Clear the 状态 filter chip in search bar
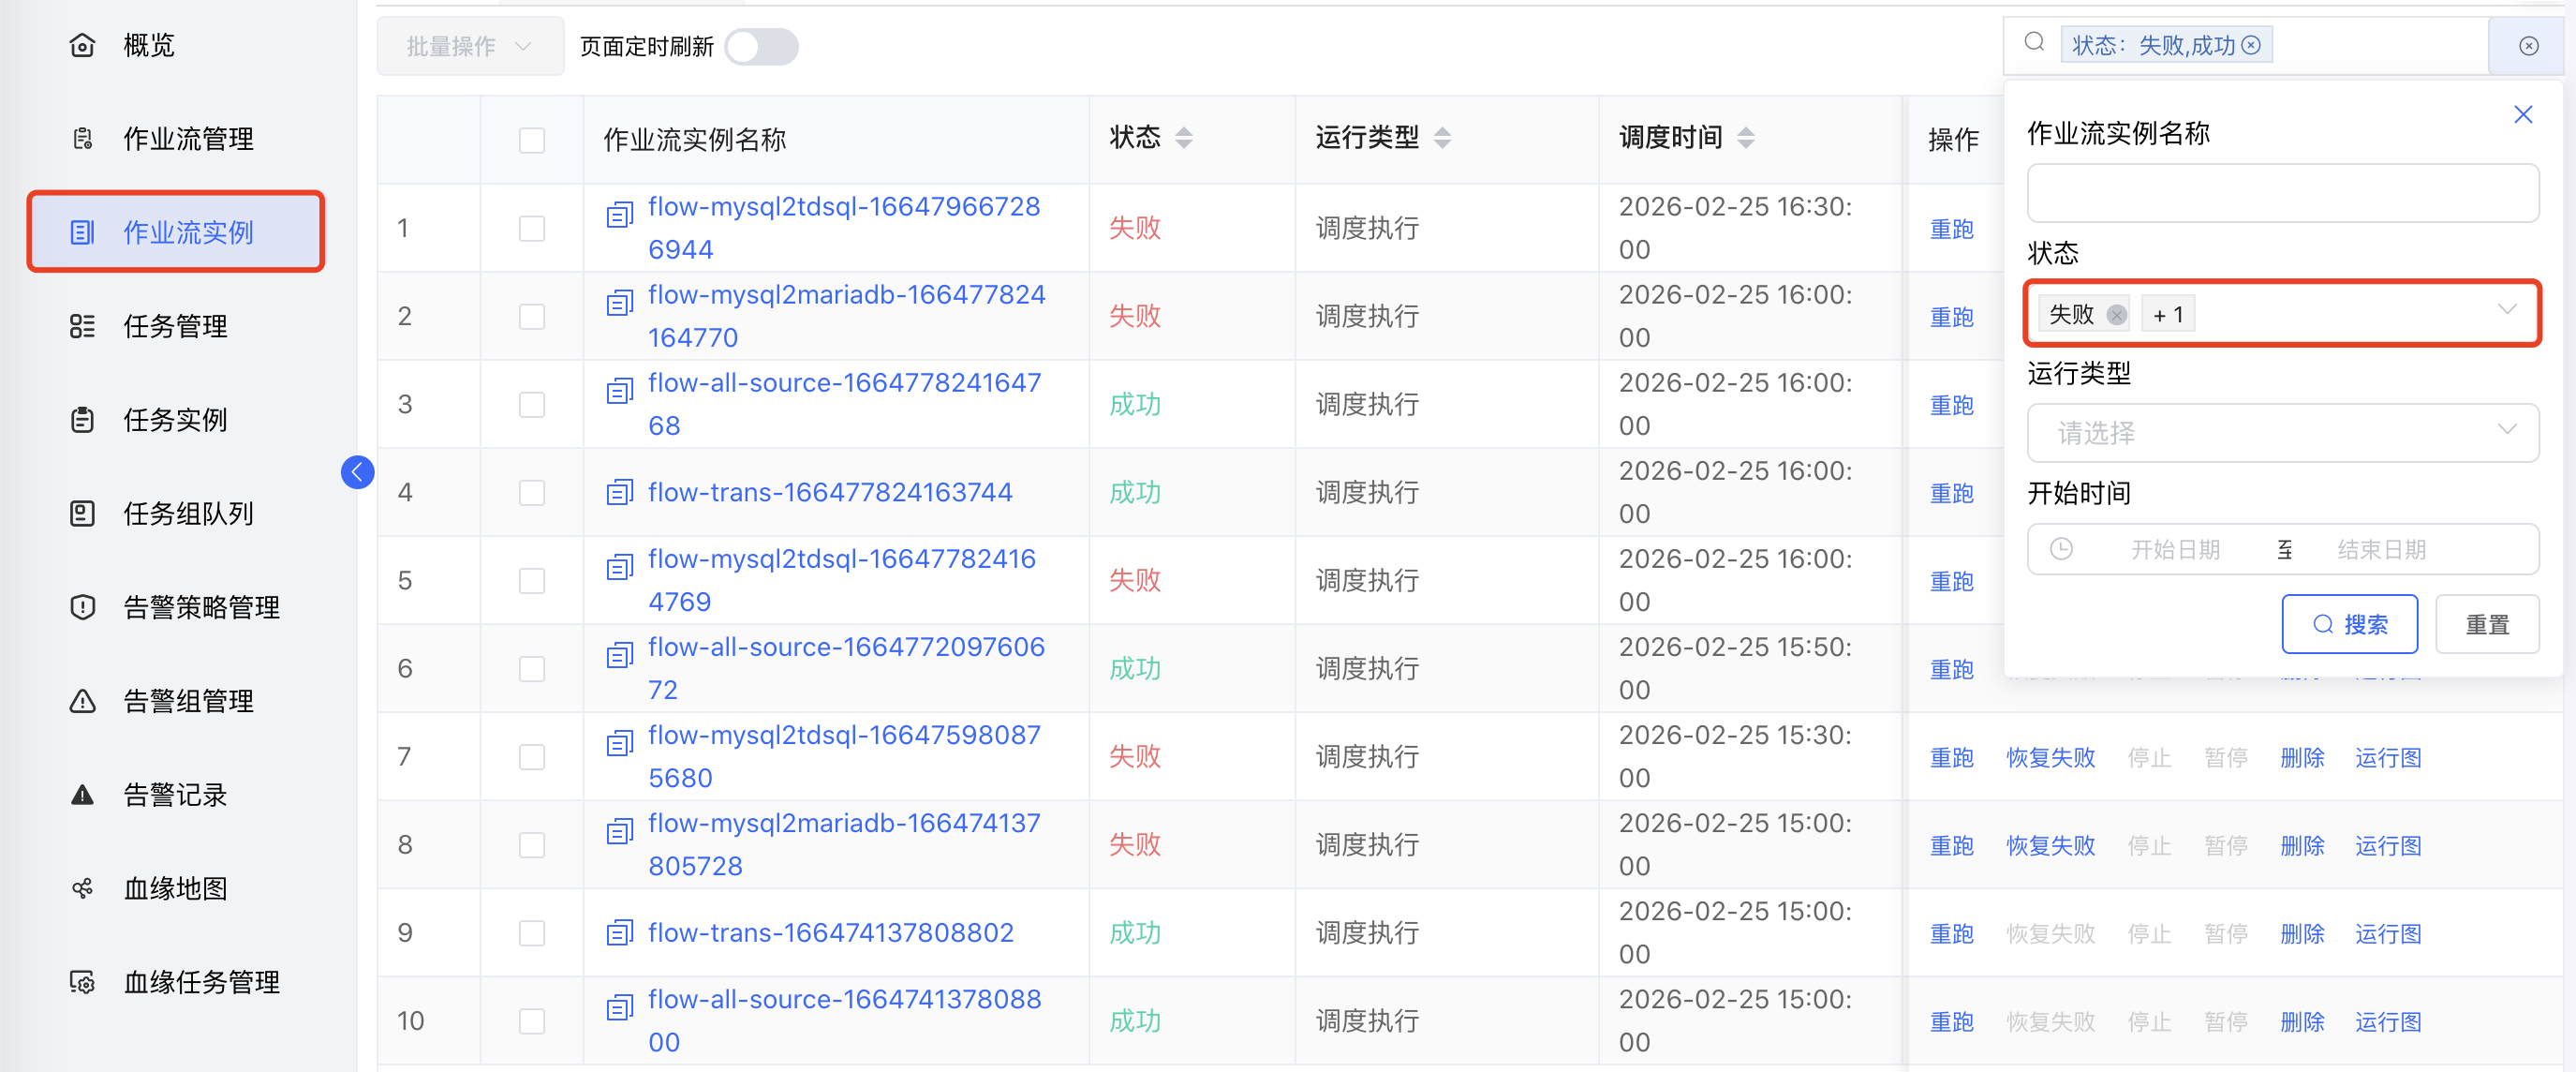 (x=2251, y=45)
